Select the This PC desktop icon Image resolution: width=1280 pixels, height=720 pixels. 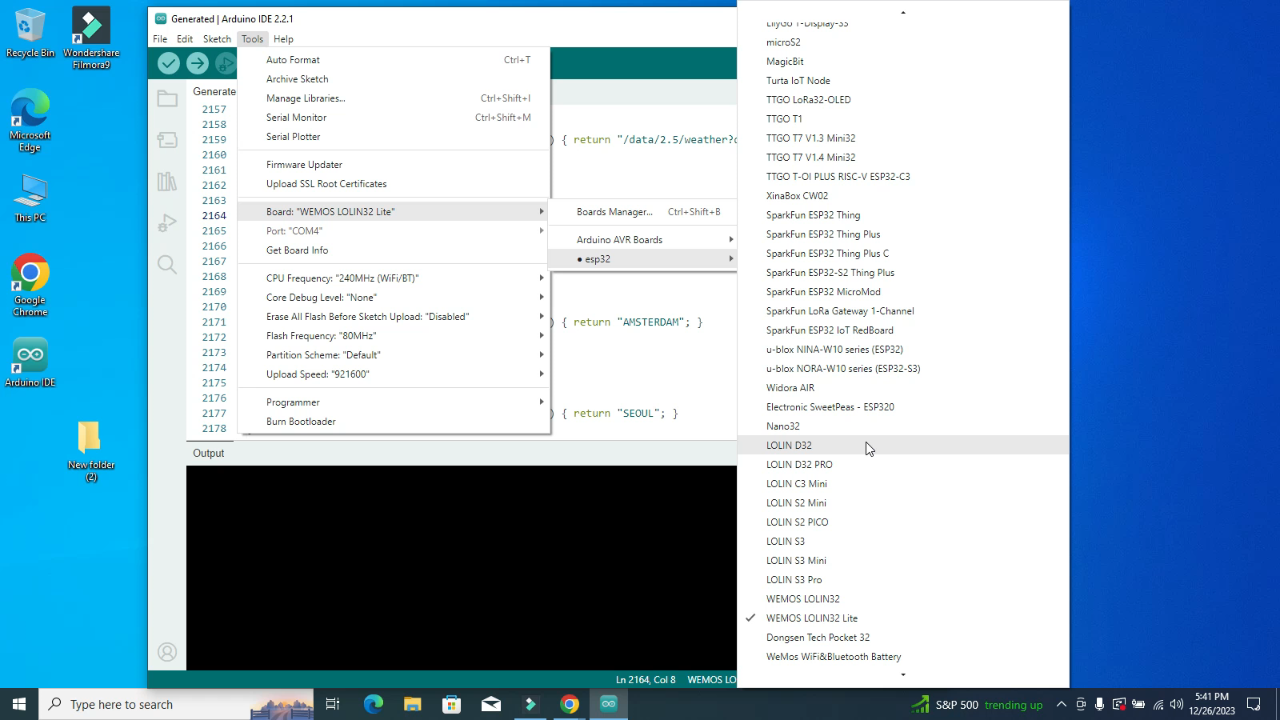tap(30, 198)
